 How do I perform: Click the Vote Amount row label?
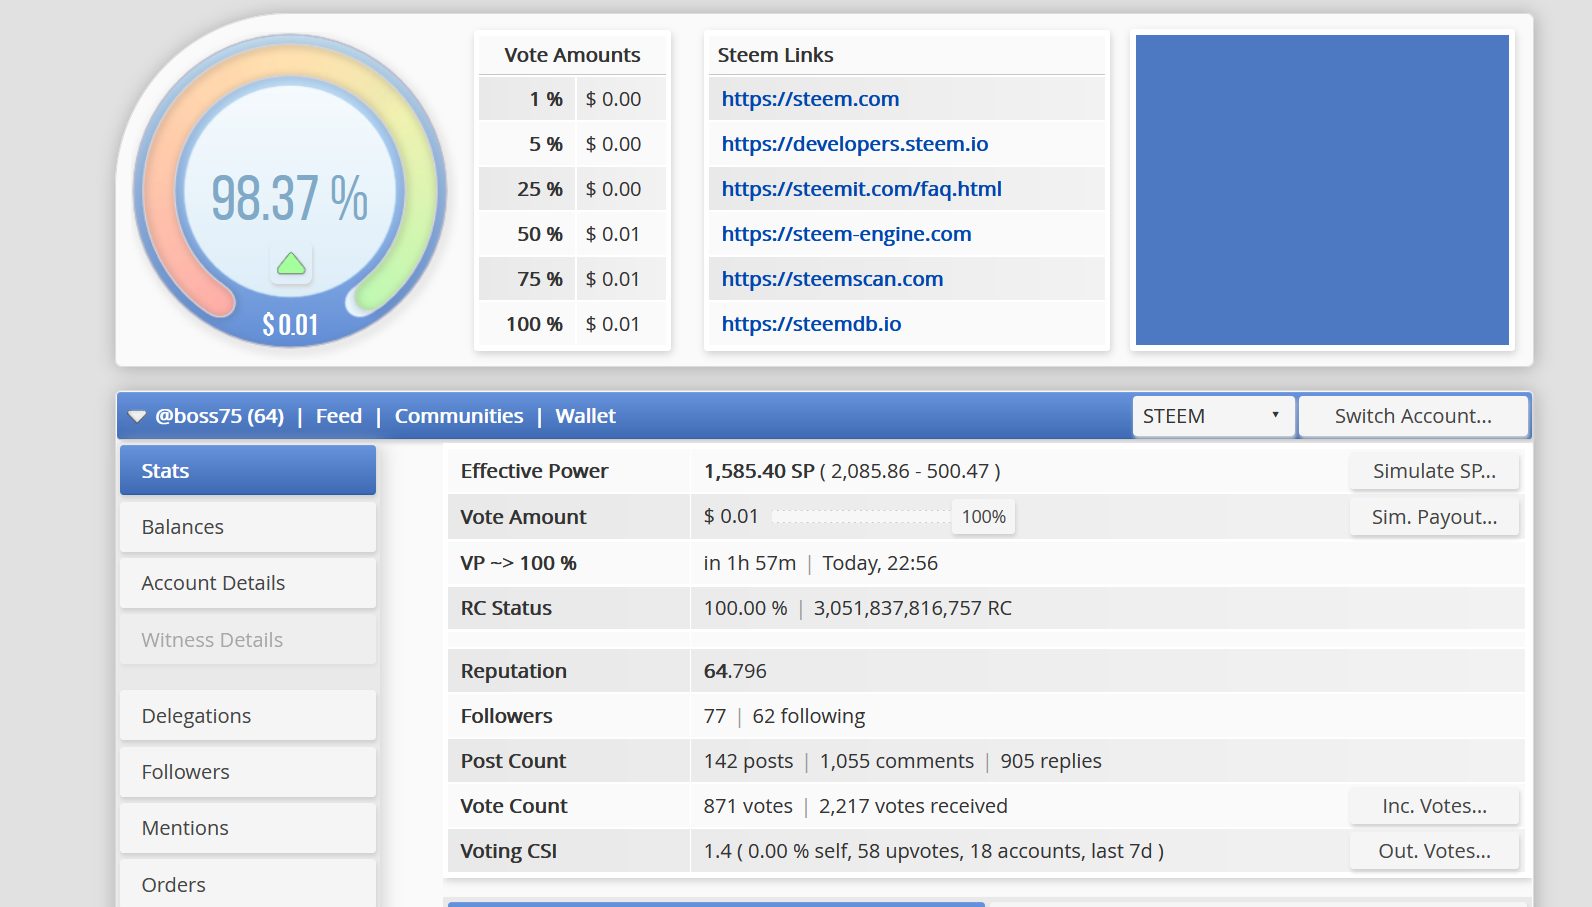[x=523, y=517]
